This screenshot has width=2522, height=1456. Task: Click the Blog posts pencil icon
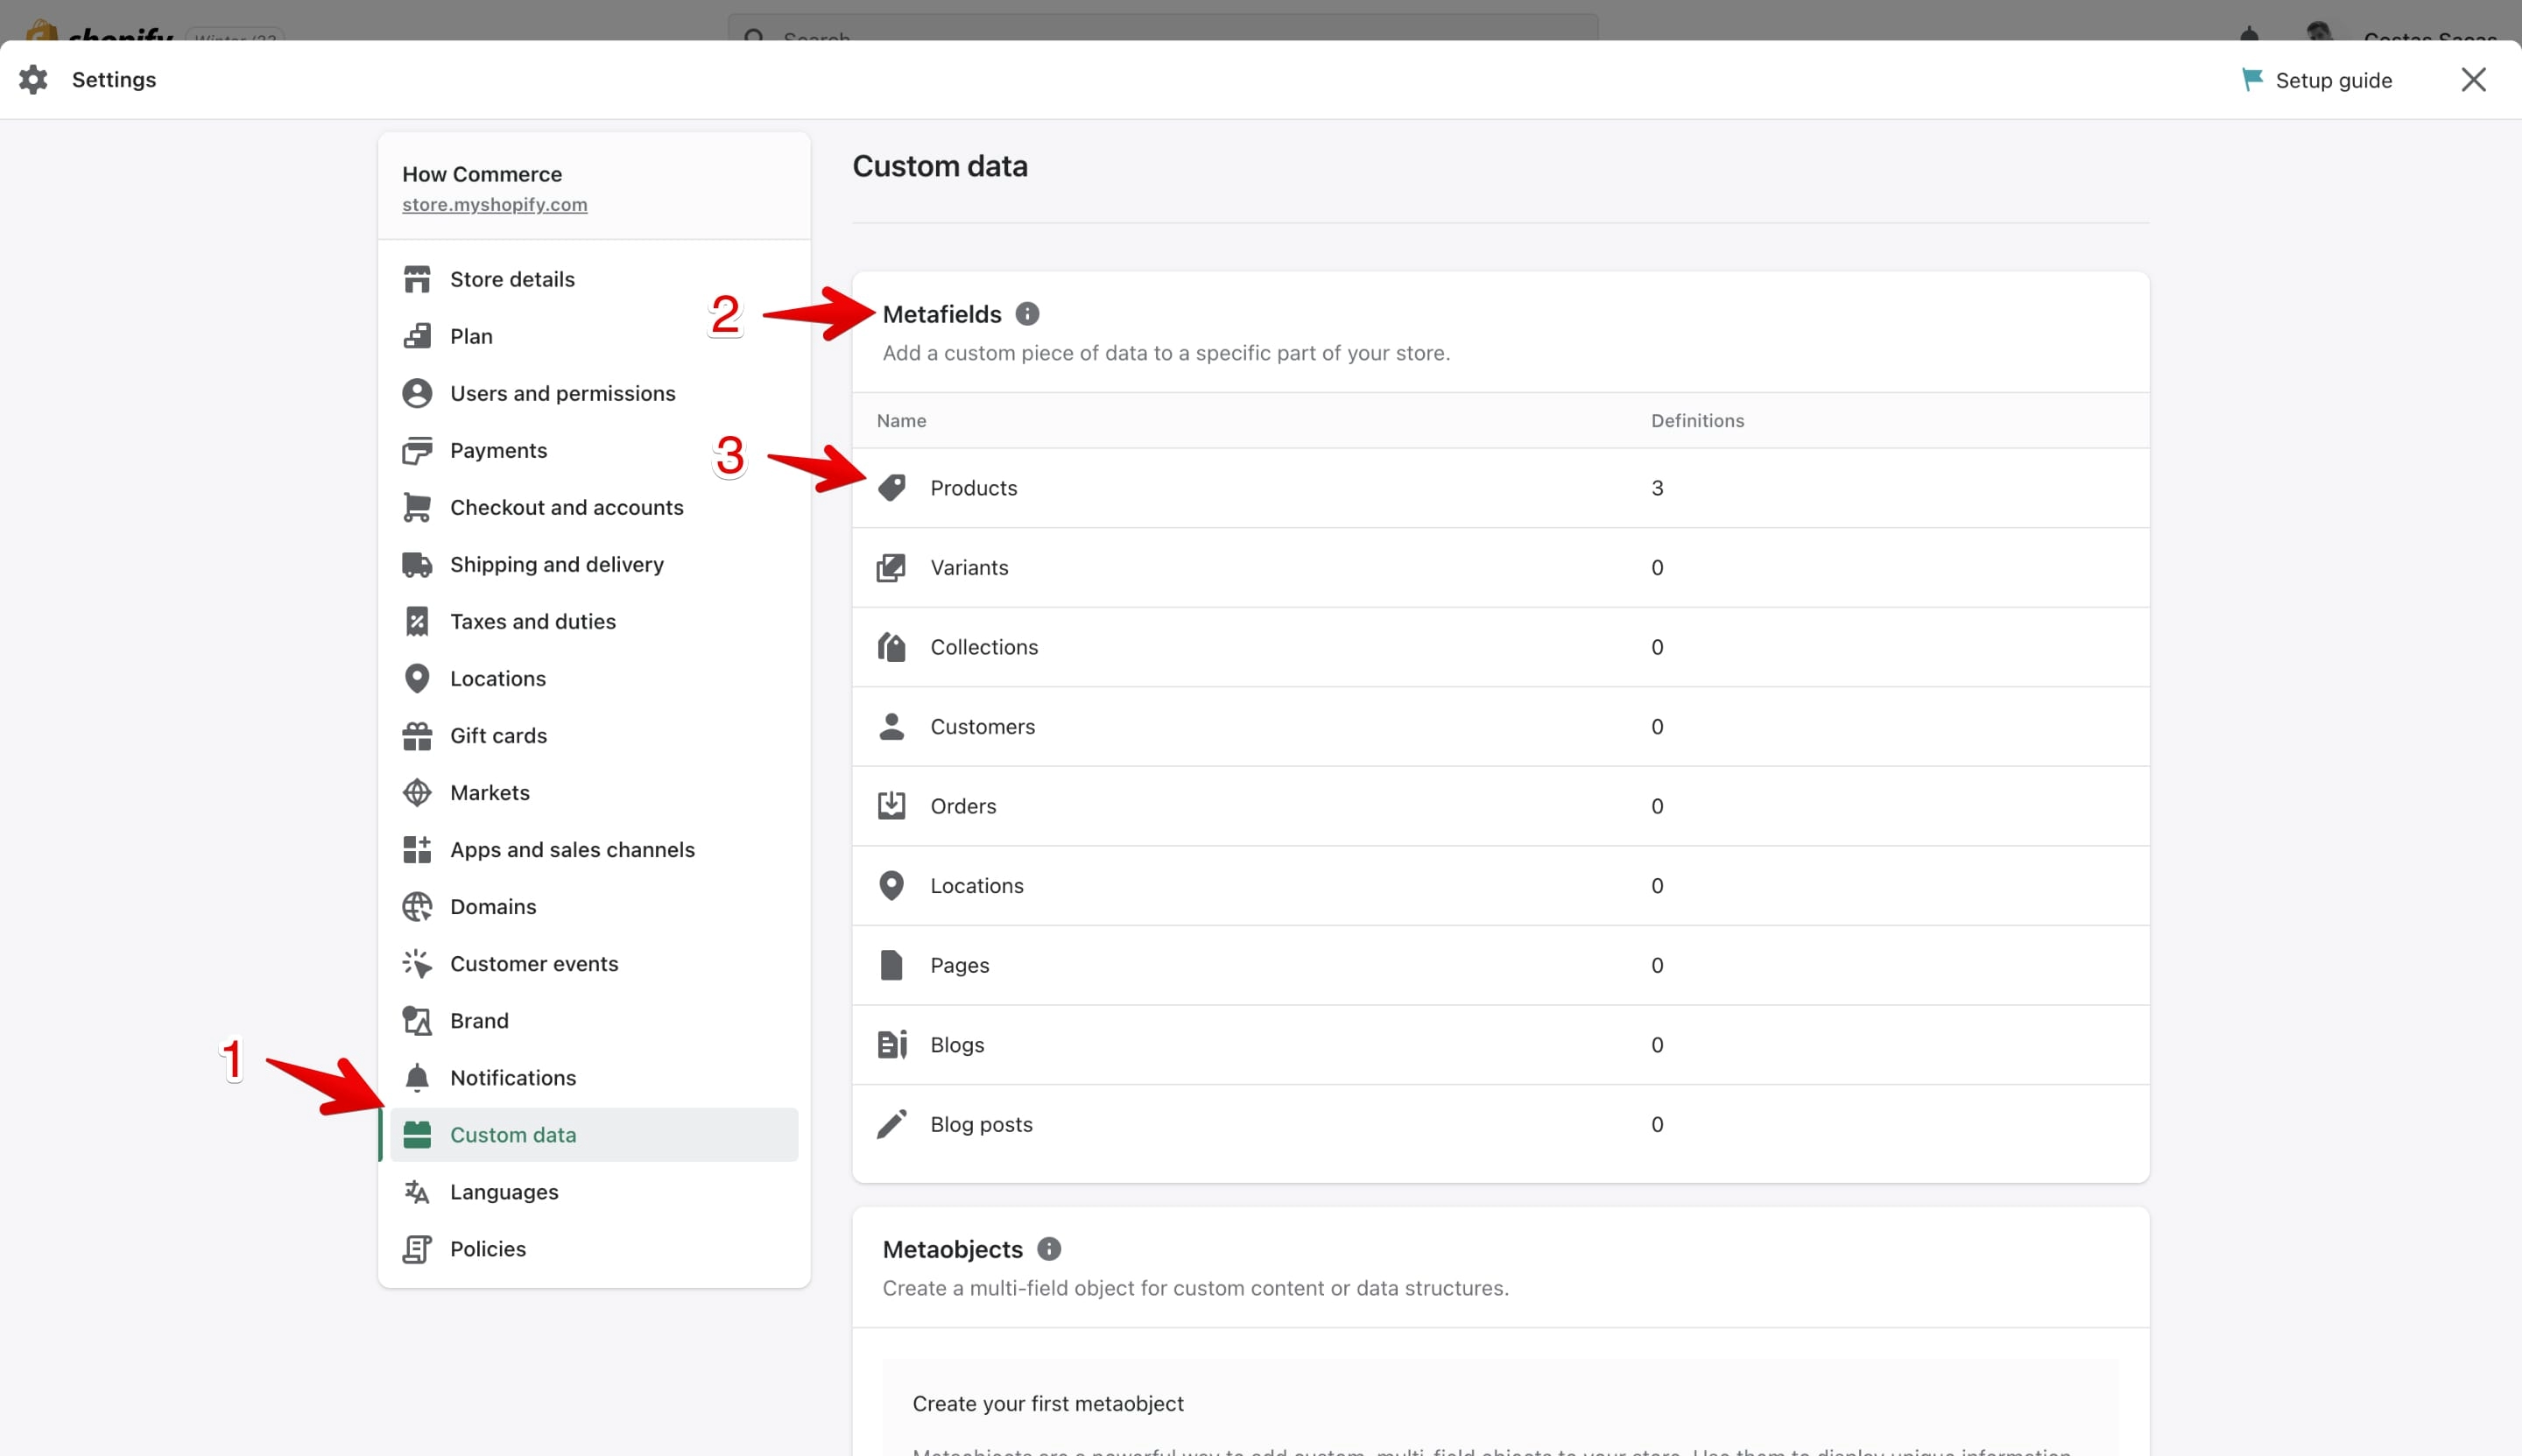(891, 1124)
